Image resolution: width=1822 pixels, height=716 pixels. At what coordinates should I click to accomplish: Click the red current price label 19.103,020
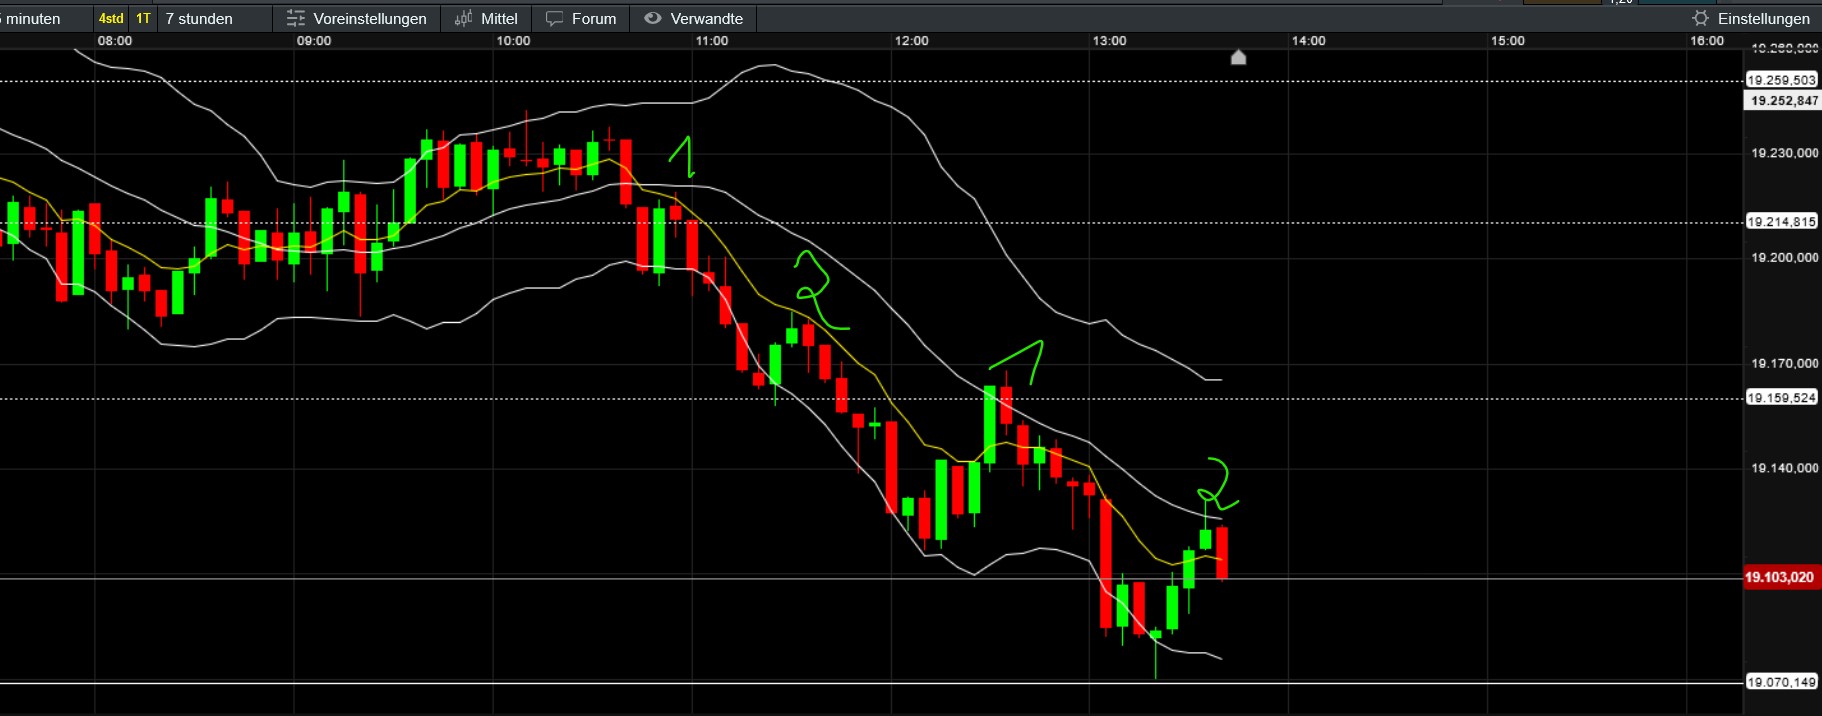click(1780, 577)
